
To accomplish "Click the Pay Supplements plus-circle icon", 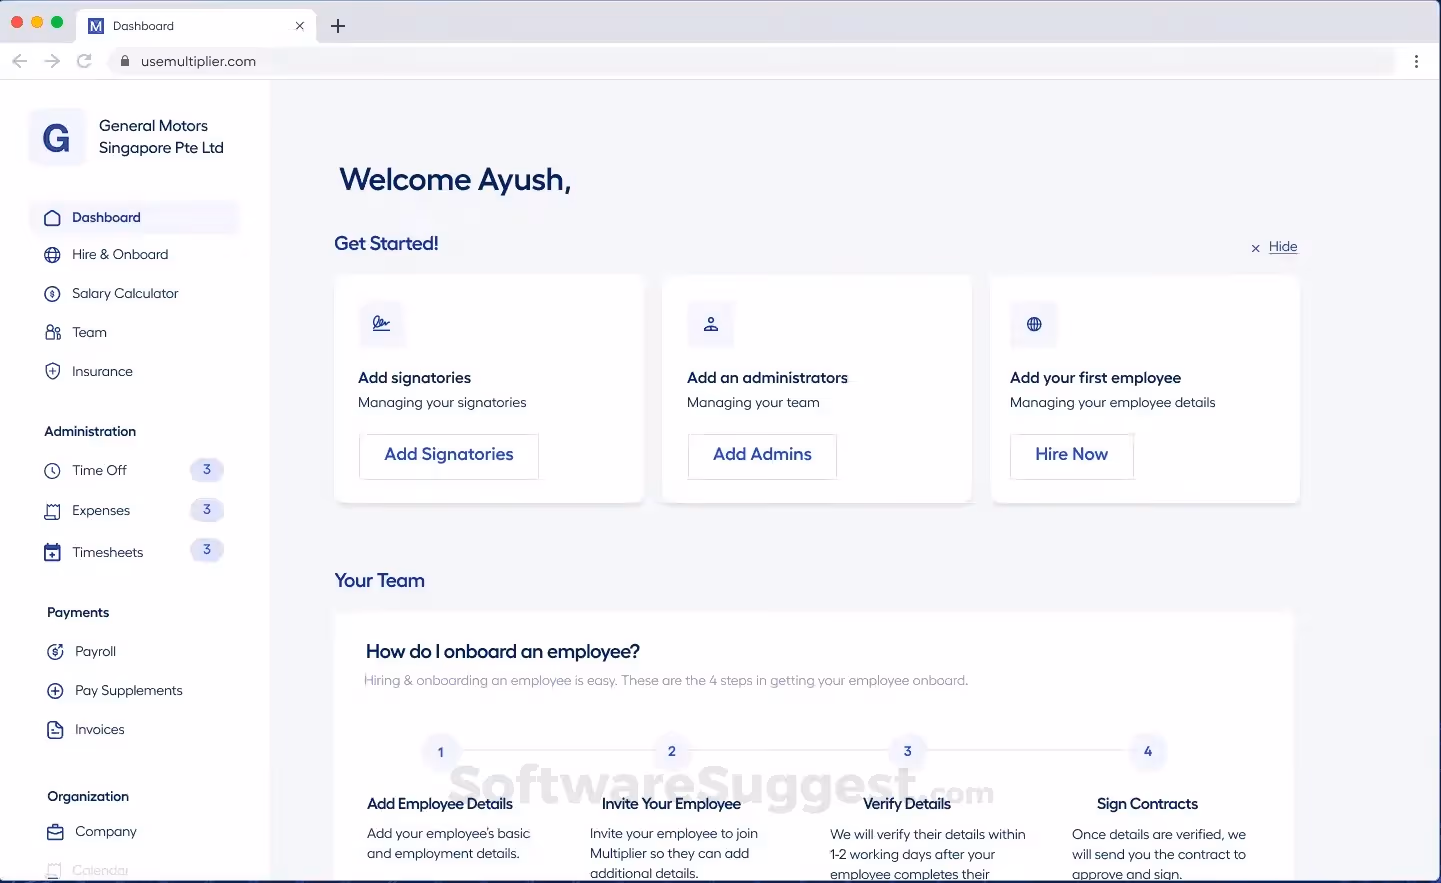I will point(56,691).
